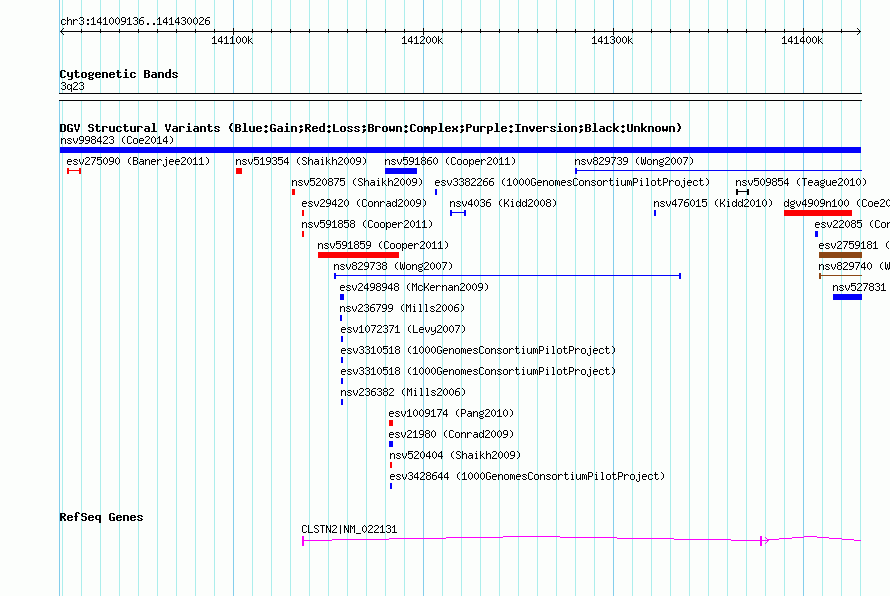The height and width of the screenshot is (596, 890).
Task: Select the nsv527831 variant label
Action: pyautogui.click(x=859, y=287)
